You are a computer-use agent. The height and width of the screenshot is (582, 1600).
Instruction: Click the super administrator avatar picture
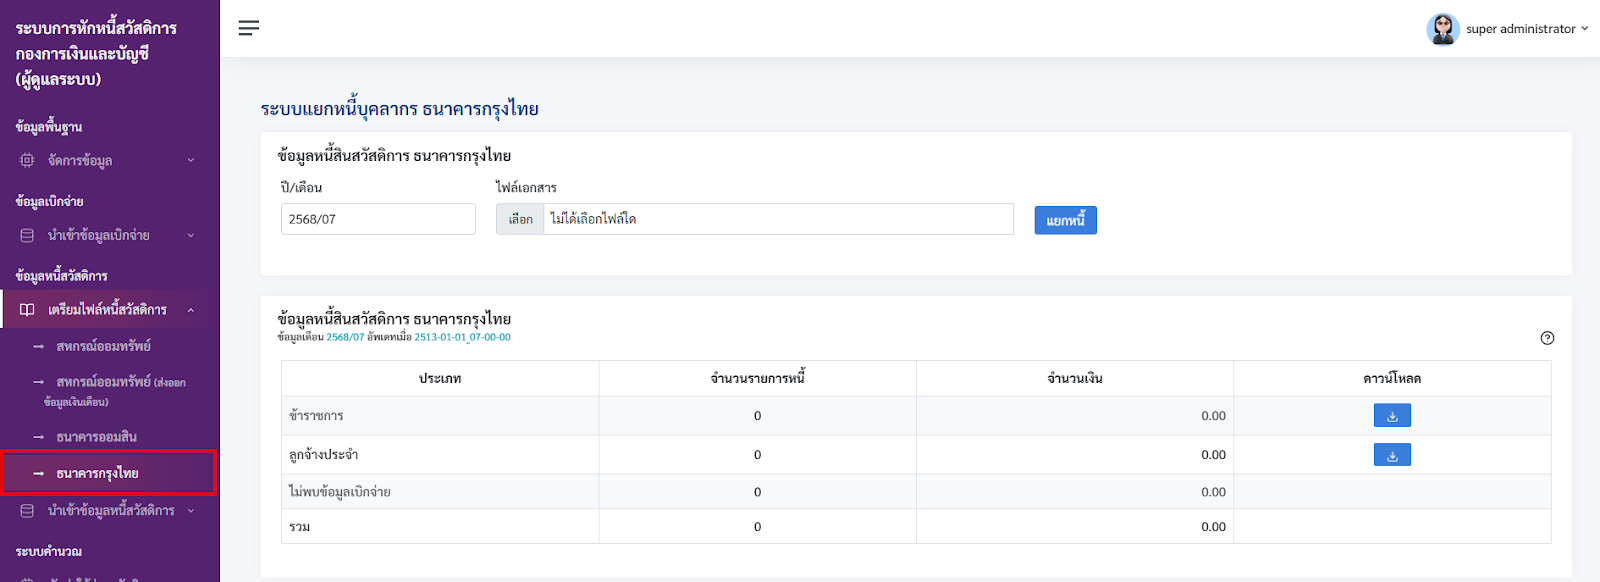pyautogui.click(x=1443, y=29)
